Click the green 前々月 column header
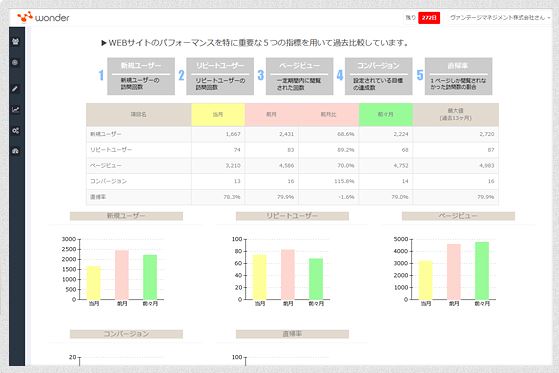The width and height of the screenshot is (559, 373). tap(386, 114)
